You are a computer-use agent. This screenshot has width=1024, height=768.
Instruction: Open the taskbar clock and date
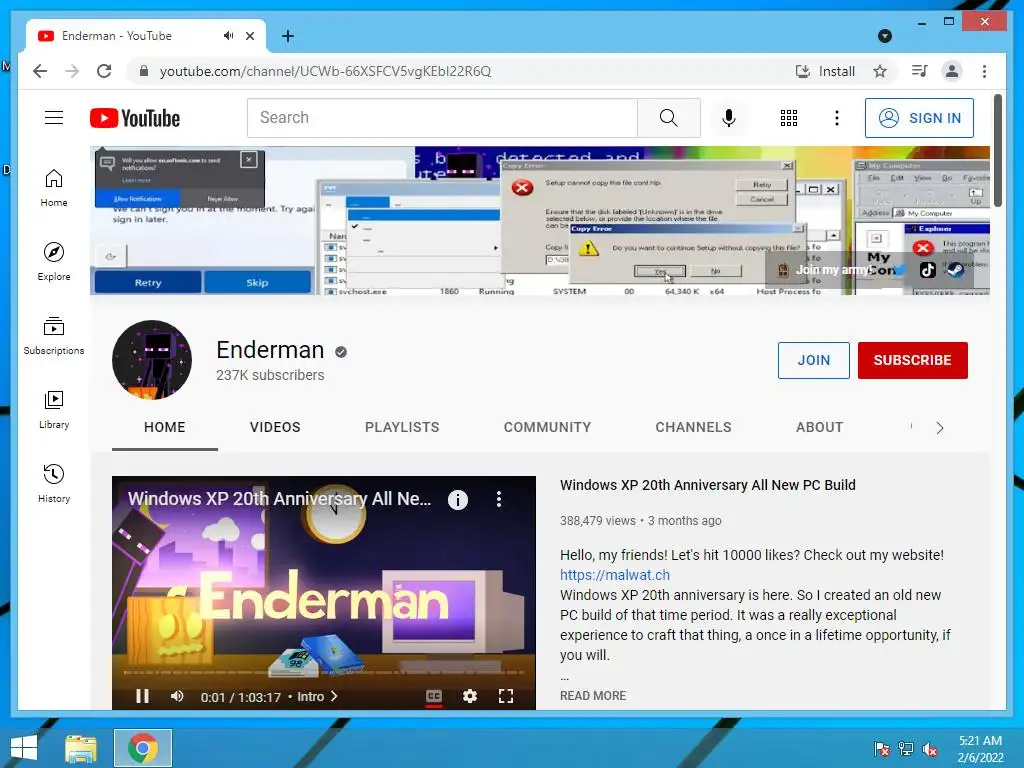(980, 748)
